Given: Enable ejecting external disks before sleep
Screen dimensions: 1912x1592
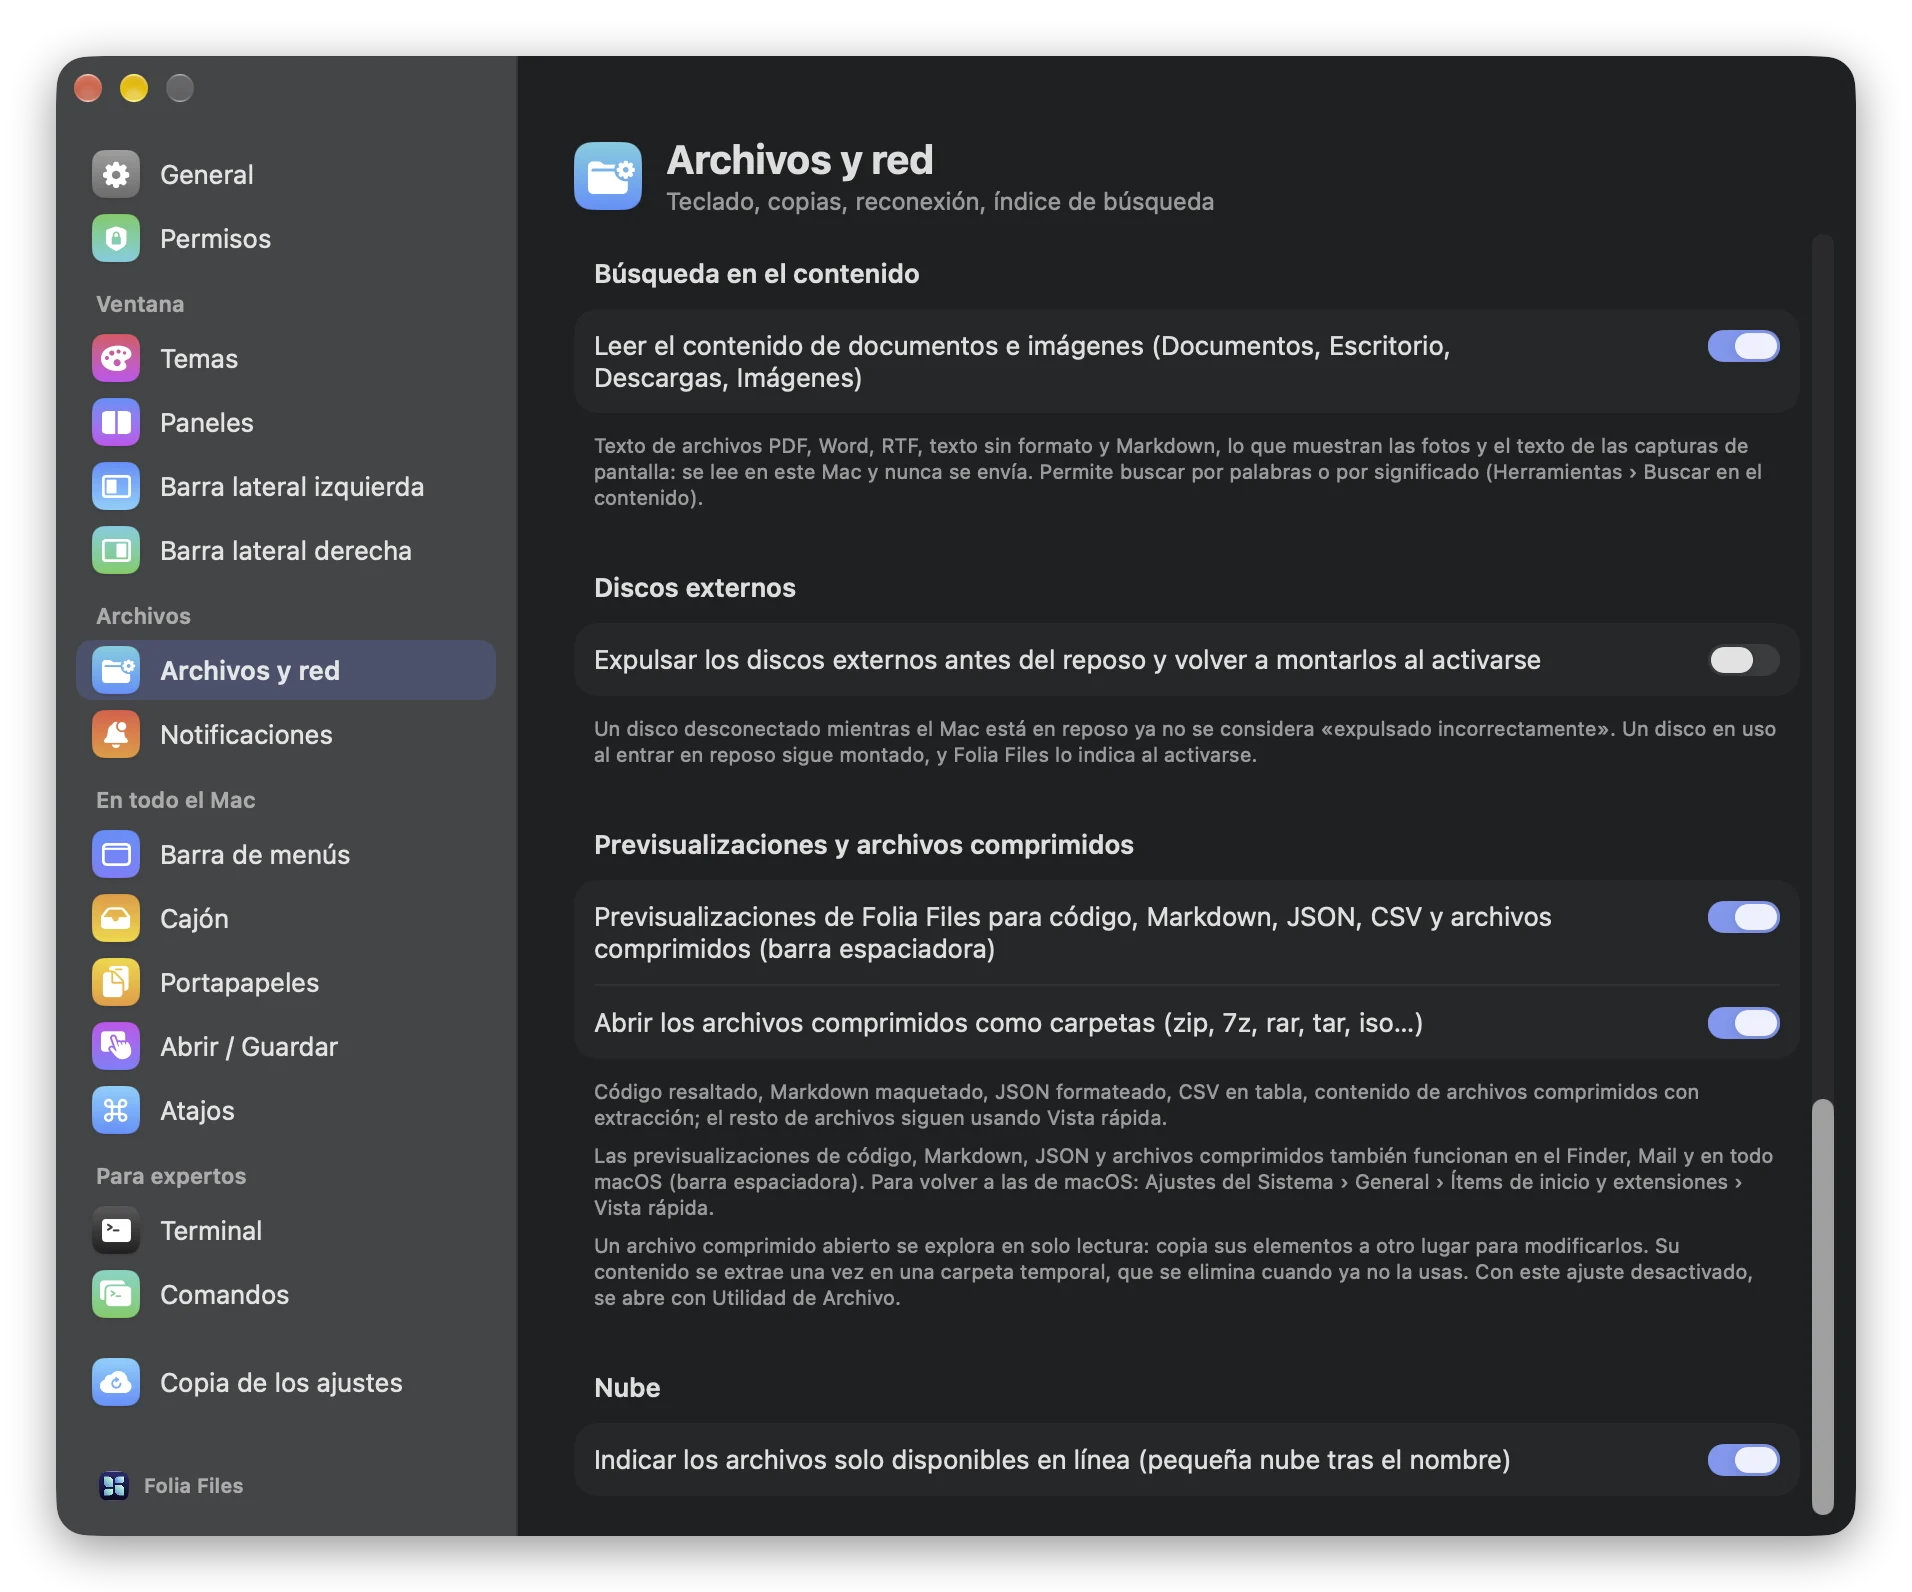Looking at the screenshot, I should coord(1743,660).
